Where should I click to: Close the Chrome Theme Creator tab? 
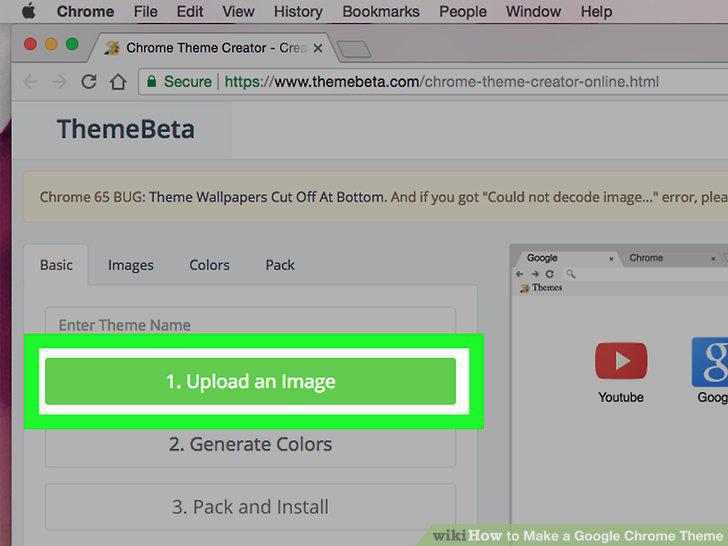318,48
